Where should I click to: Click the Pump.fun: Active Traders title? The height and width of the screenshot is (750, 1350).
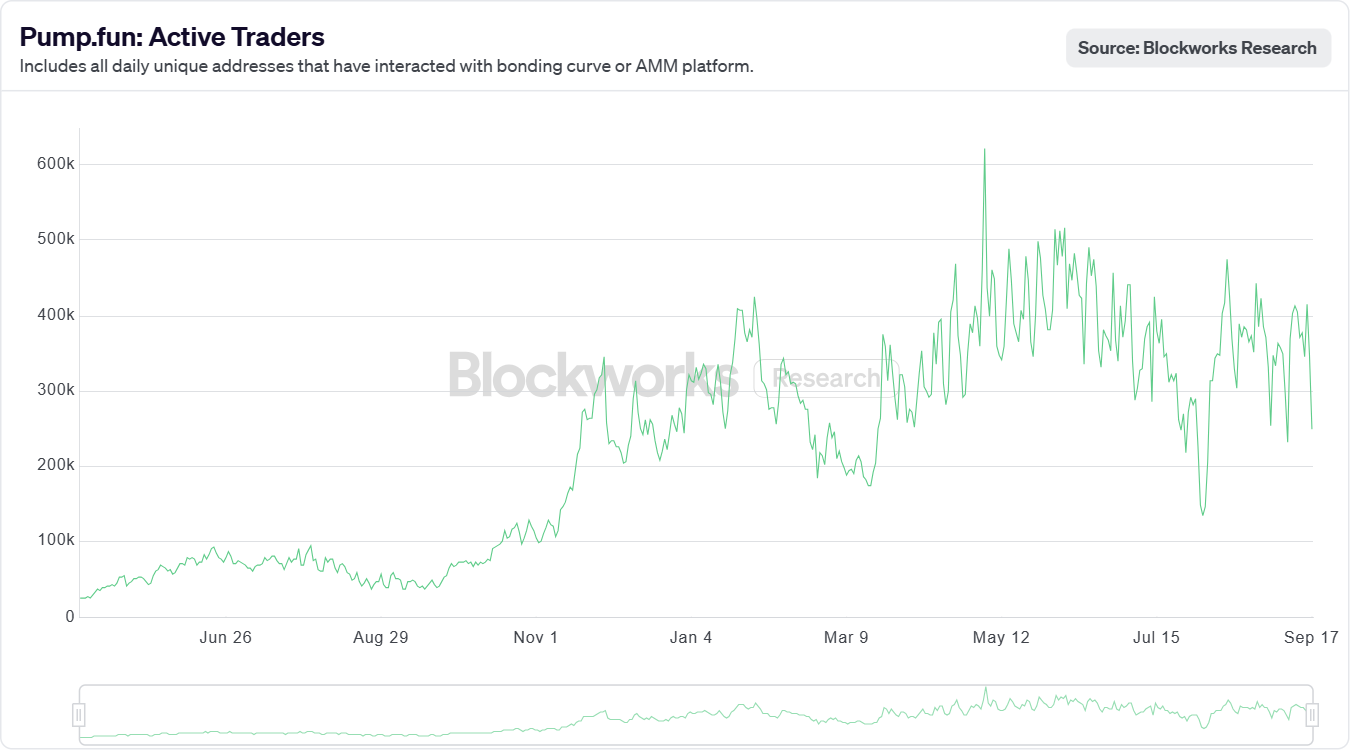172,37
